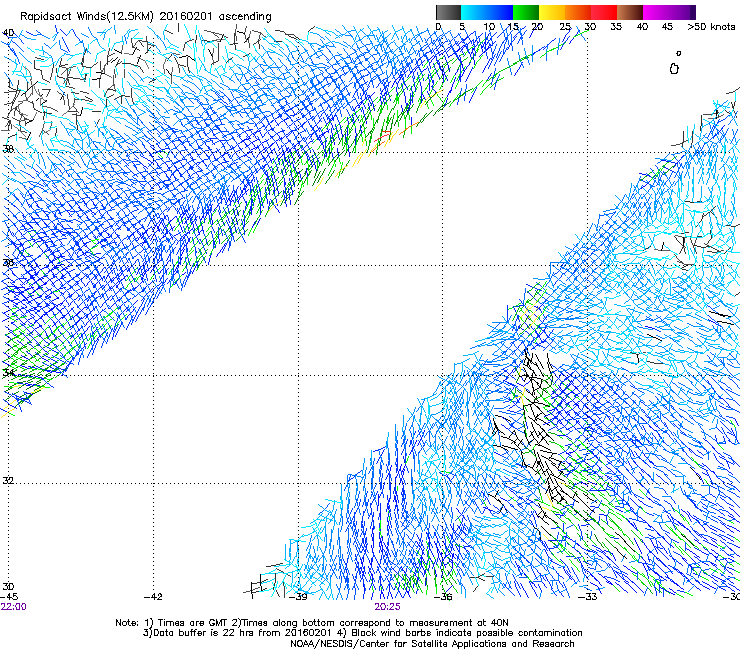Click the '-33' longitude label
Image resolution: width=740 pixels, height=650 pixels.
click(x=588, y=597)
